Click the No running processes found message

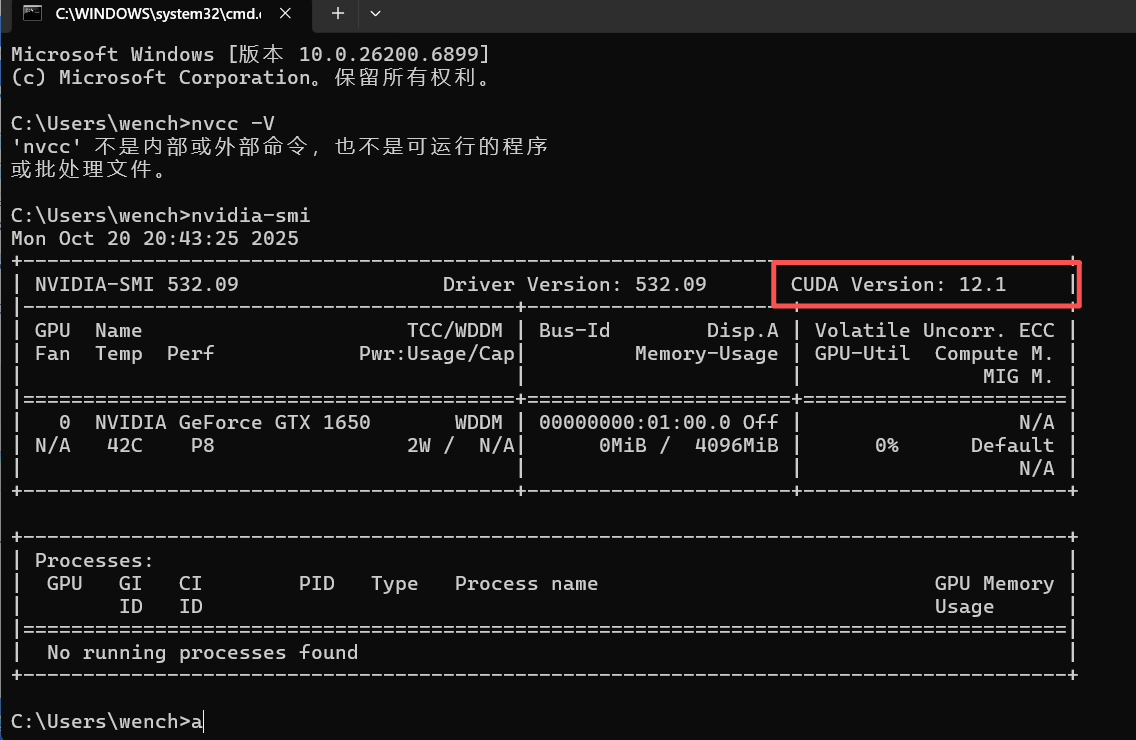coord(202,653)
